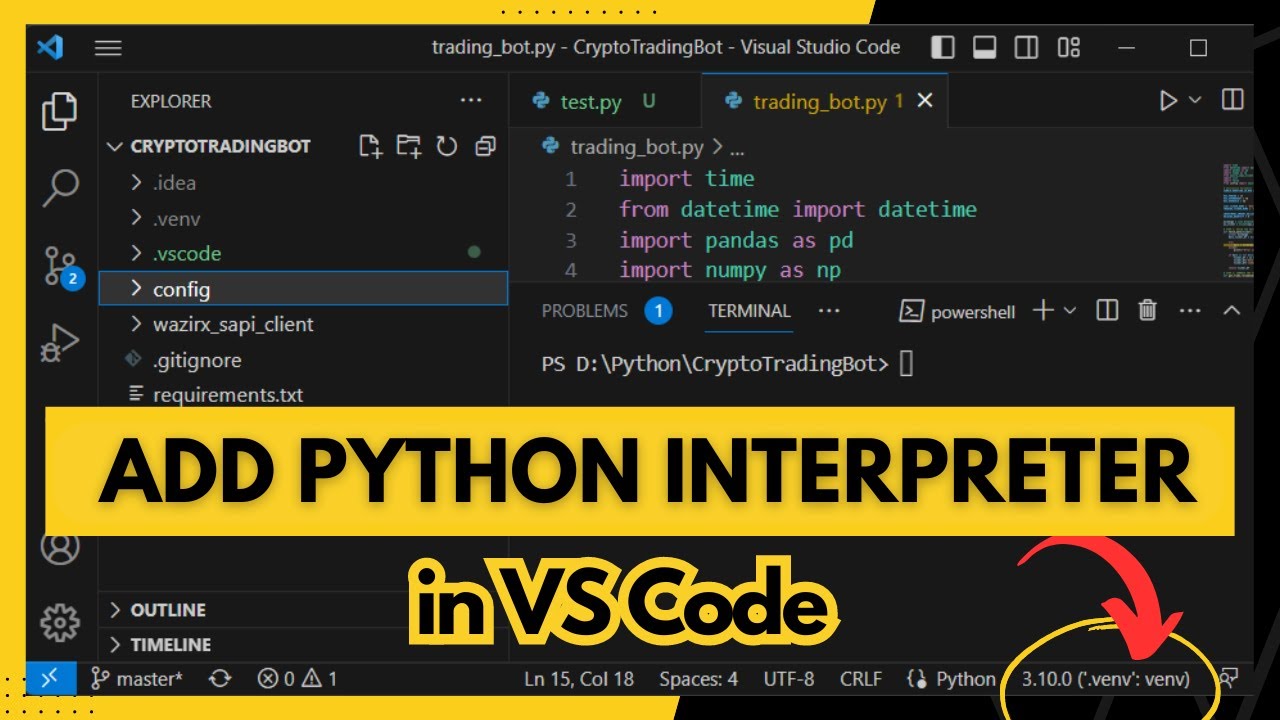This screenshot has height=720, width=1280.
Task: Change file encoding UTF-8
Action: [789, 679]
